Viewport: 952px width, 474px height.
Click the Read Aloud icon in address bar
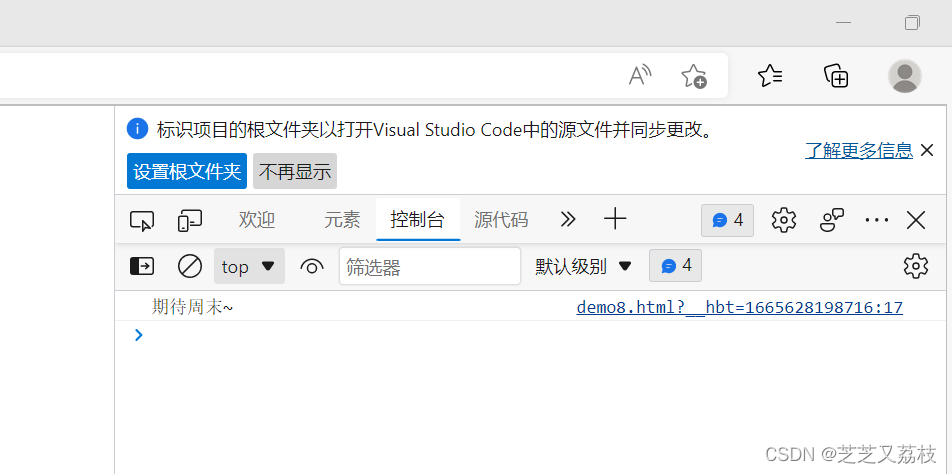pos(639,76)
